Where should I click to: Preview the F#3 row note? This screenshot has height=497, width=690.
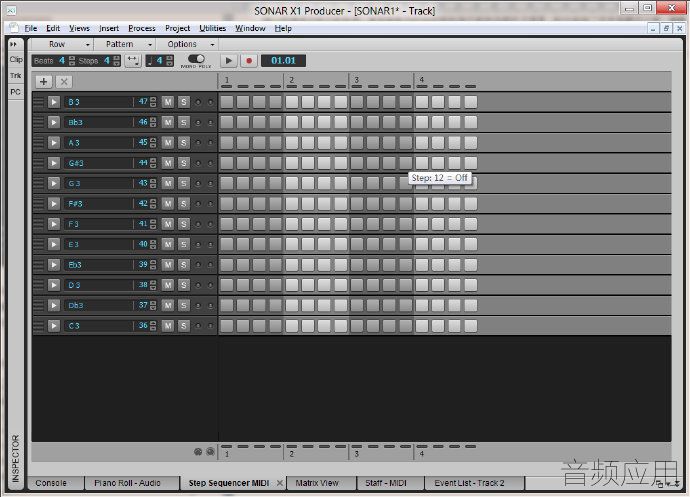[x=54, y=203]
